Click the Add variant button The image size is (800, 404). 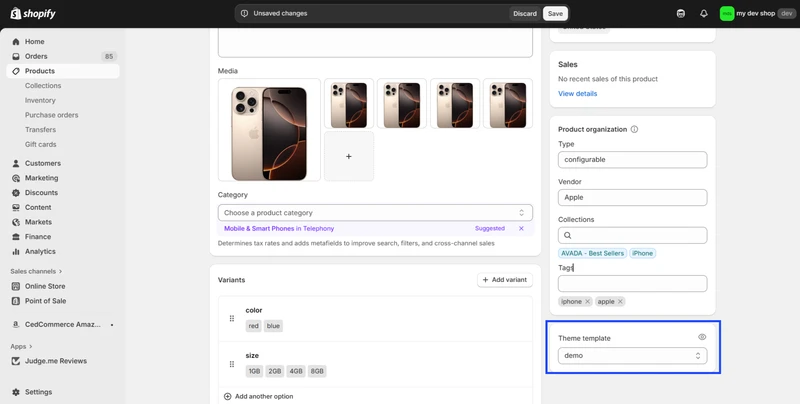(505, 280)
